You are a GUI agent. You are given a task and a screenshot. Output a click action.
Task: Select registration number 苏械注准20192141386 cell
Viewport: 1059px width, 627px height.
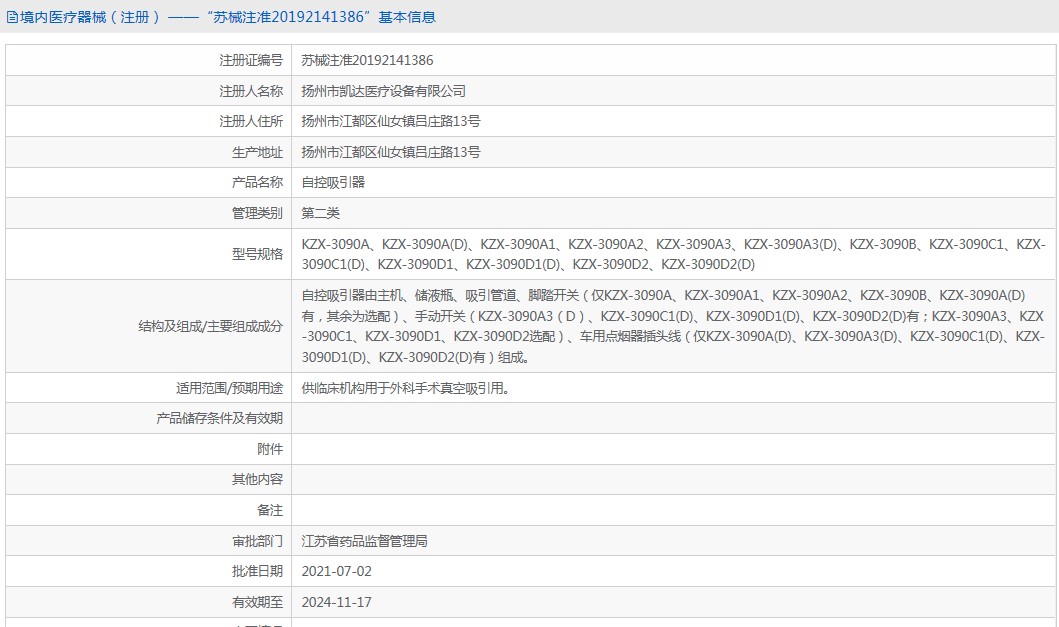pyautogui.click(x=367, y=61)
